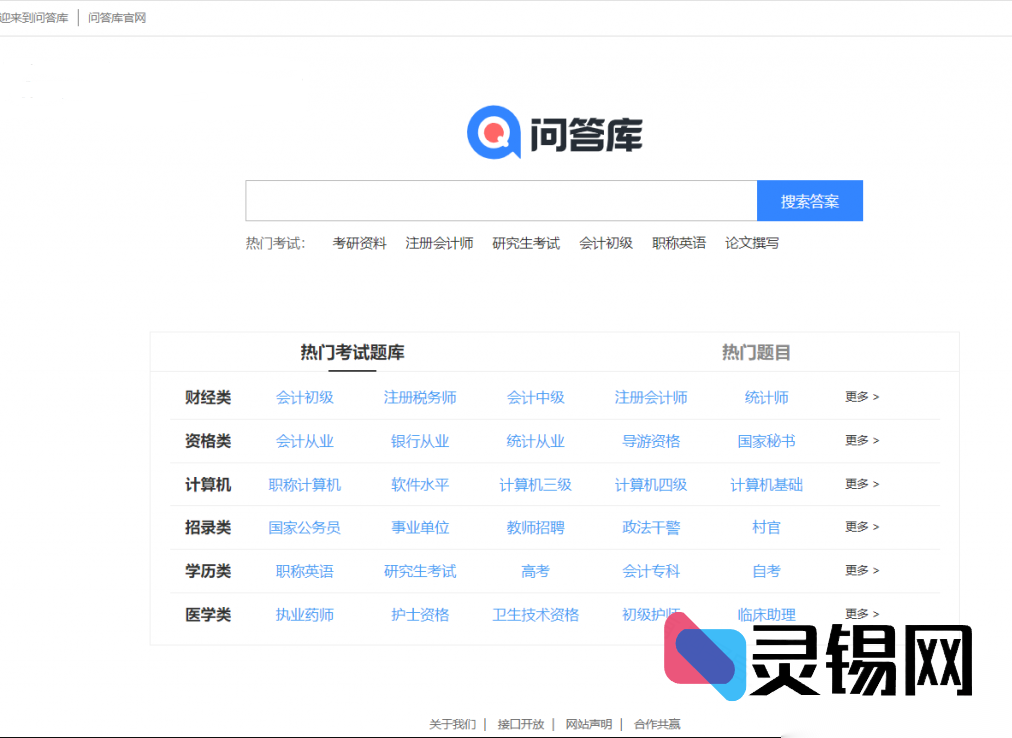This screenshot has width=1012, height=738.
Task: Expand 更多 for the 计算机 row
Action: click(861, 484)
